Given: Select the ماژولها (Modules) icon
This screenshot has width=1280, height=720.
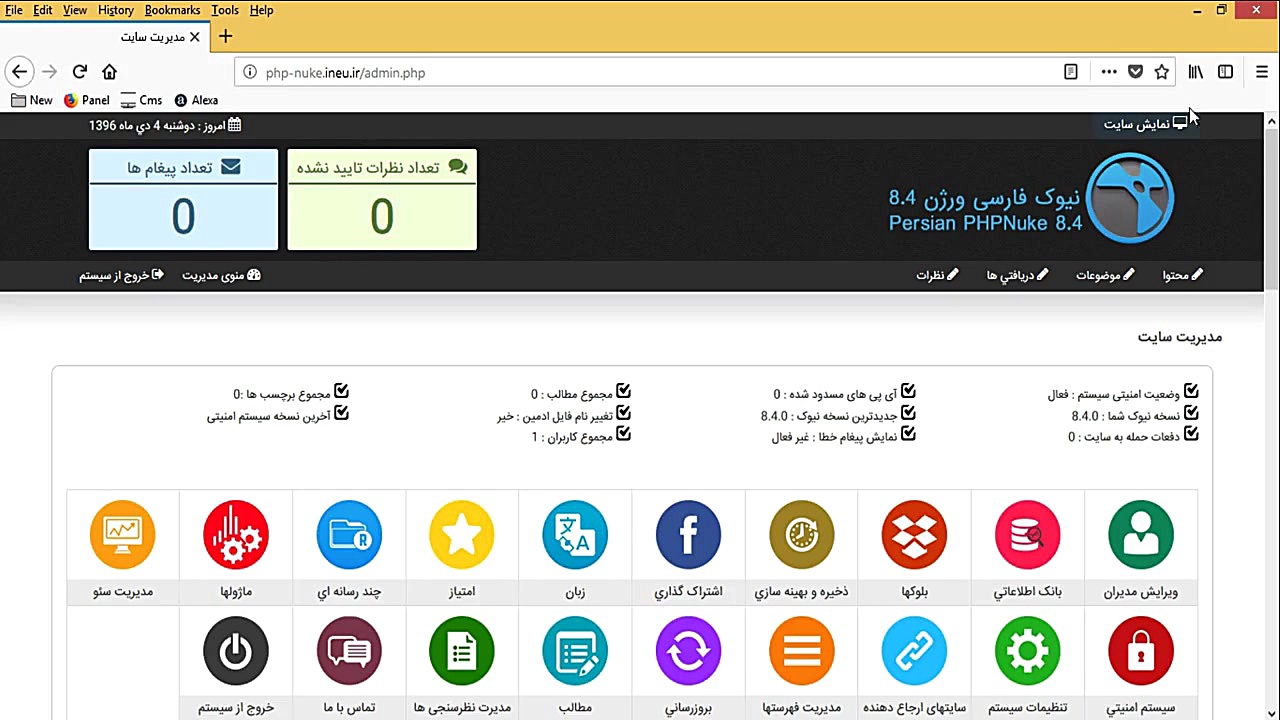Looking at the screenshot, I should [235, 534].
